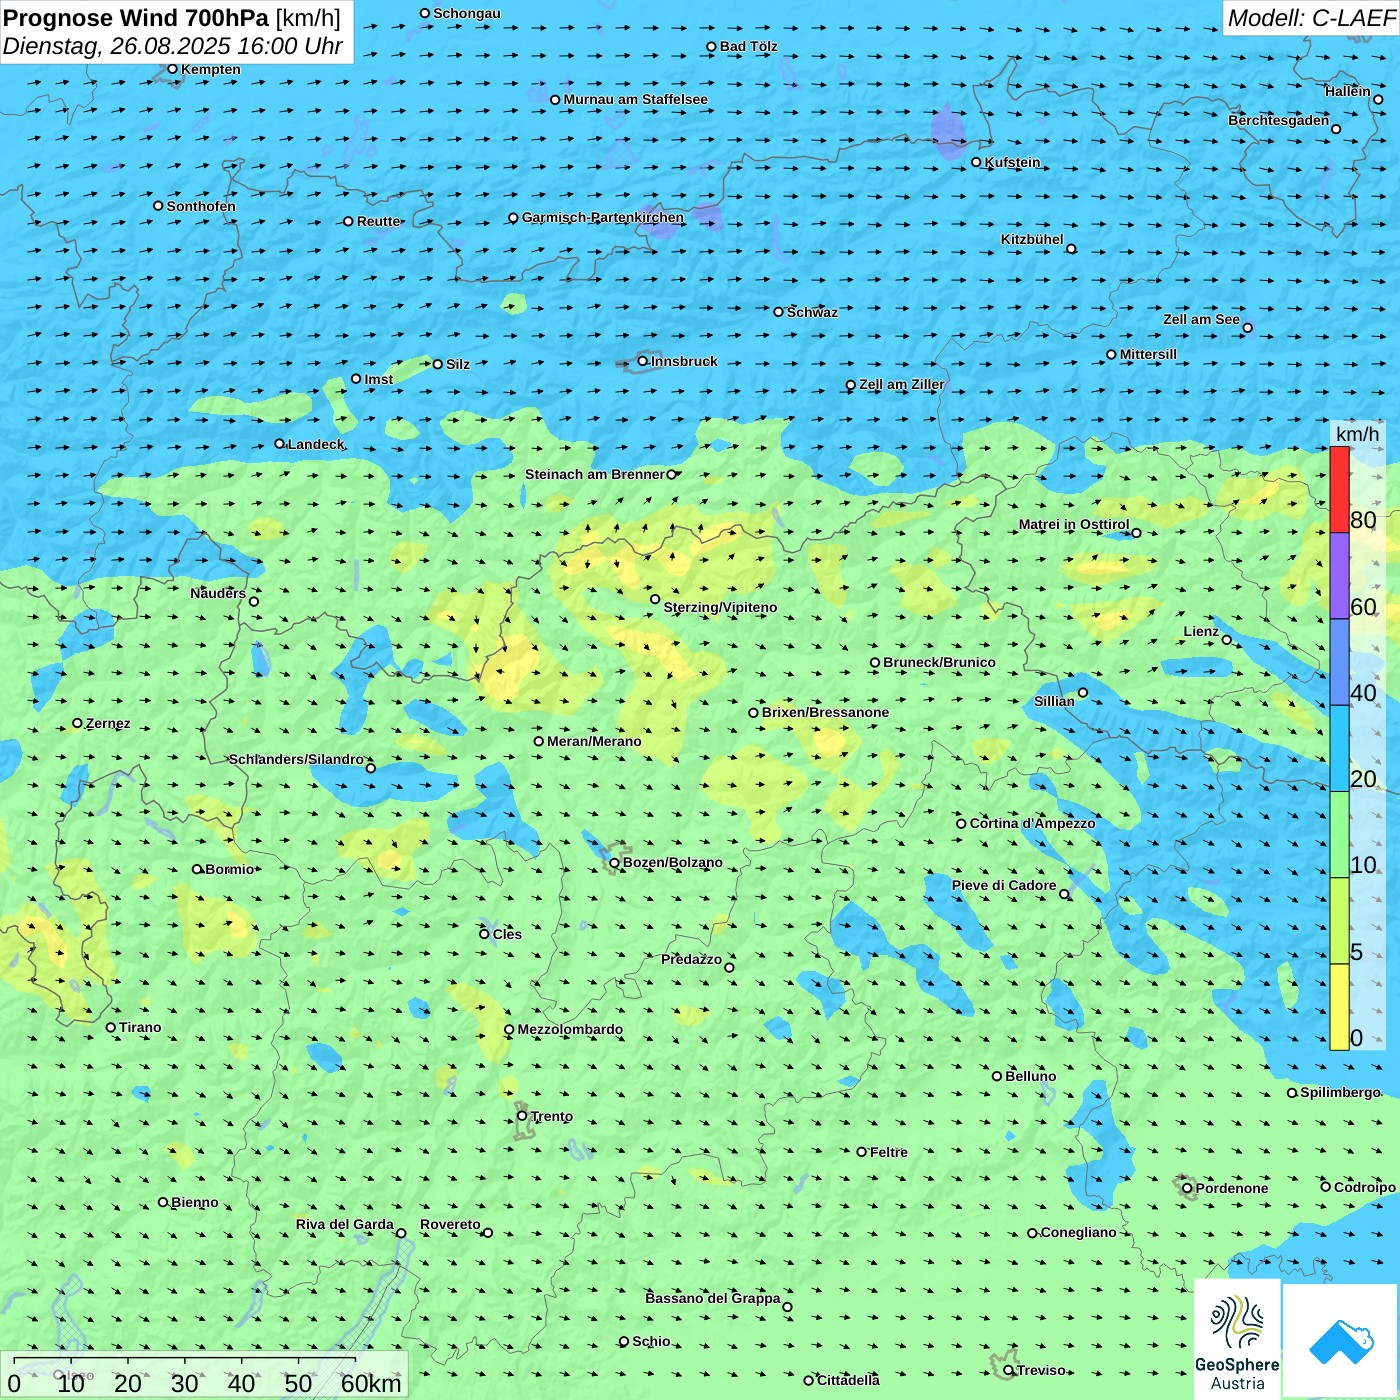Click the 'Mezzolombardo' label
Screen dimensions: 1400x1400
570,1029
